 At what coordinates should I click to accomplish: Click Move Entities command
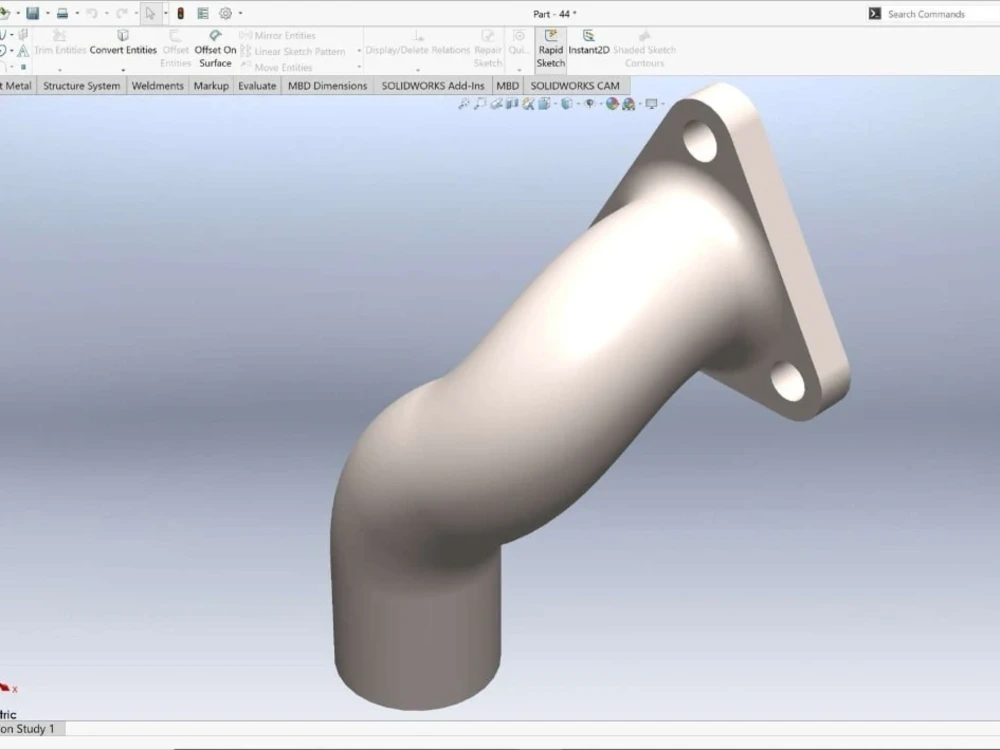pyautogui.click(x=276, y=67)
